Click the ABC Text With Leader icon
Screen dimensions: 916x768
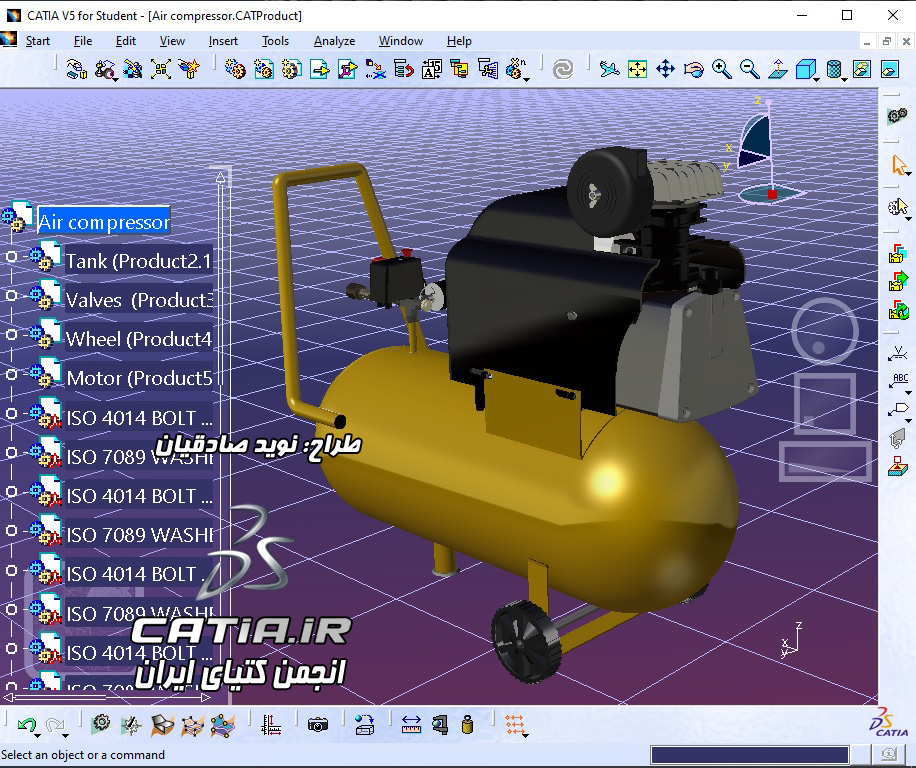pyautogui.click(x=898, y=381)
